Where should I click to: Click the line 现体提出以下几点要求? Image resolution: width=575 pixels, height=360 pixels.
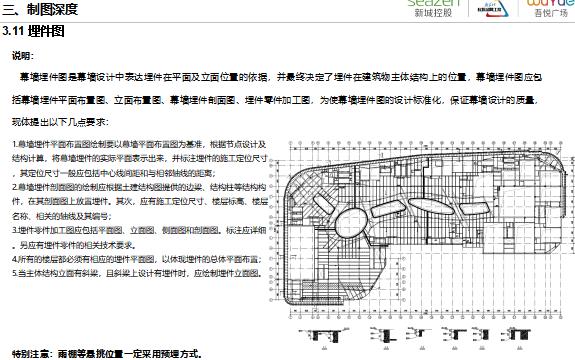click(x=60, y=122)
